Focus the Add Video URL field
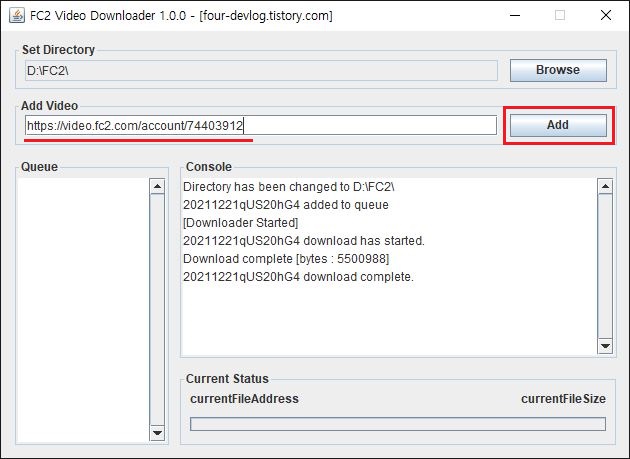630x459 pixels. point(261,125)
